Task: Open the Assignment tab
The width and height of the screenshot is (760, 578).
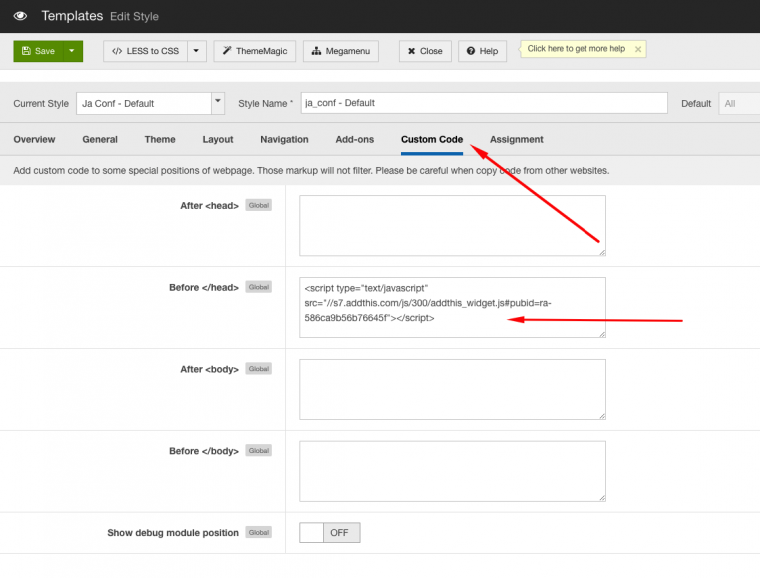Action: coord(516,140)
